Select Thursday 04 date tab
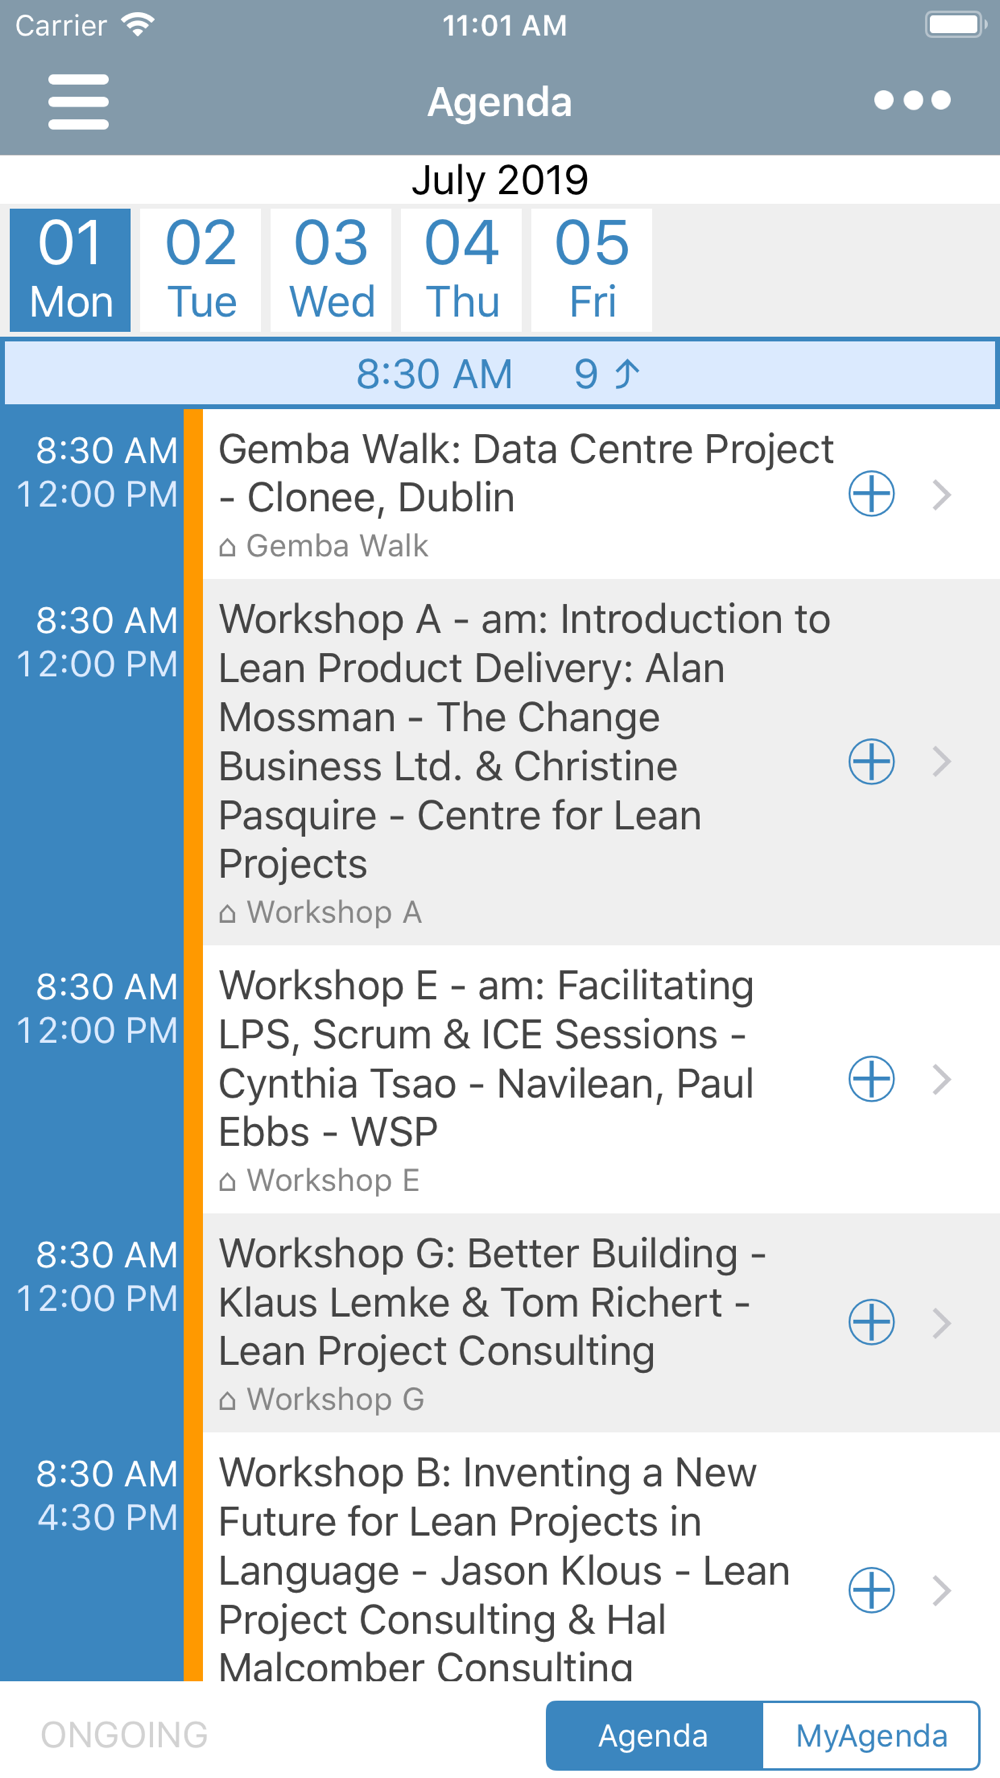Image resolution: width=1000 pixels, height=1778 pixels. [x=462, y=270]
